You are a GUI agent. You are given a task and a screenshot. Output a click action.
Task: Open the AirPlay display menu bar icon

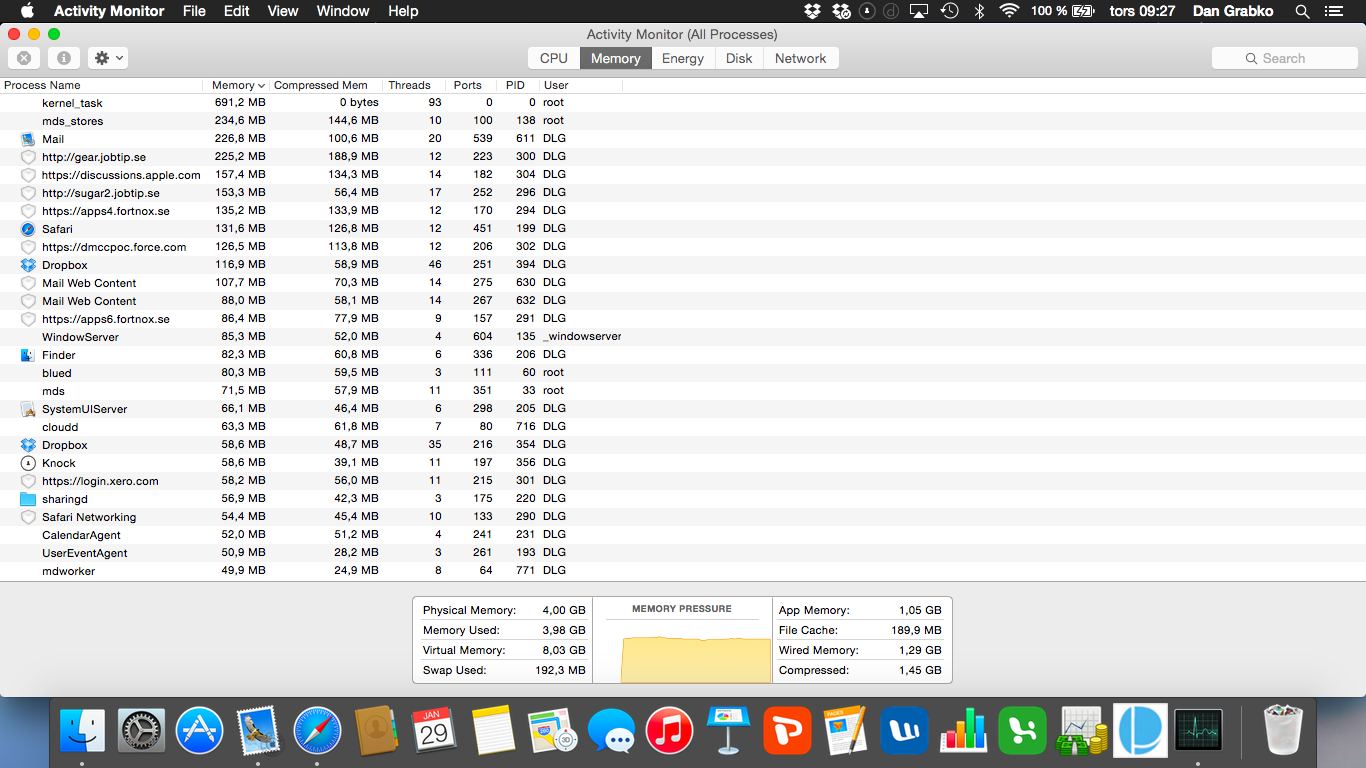[x=919, y=11]
